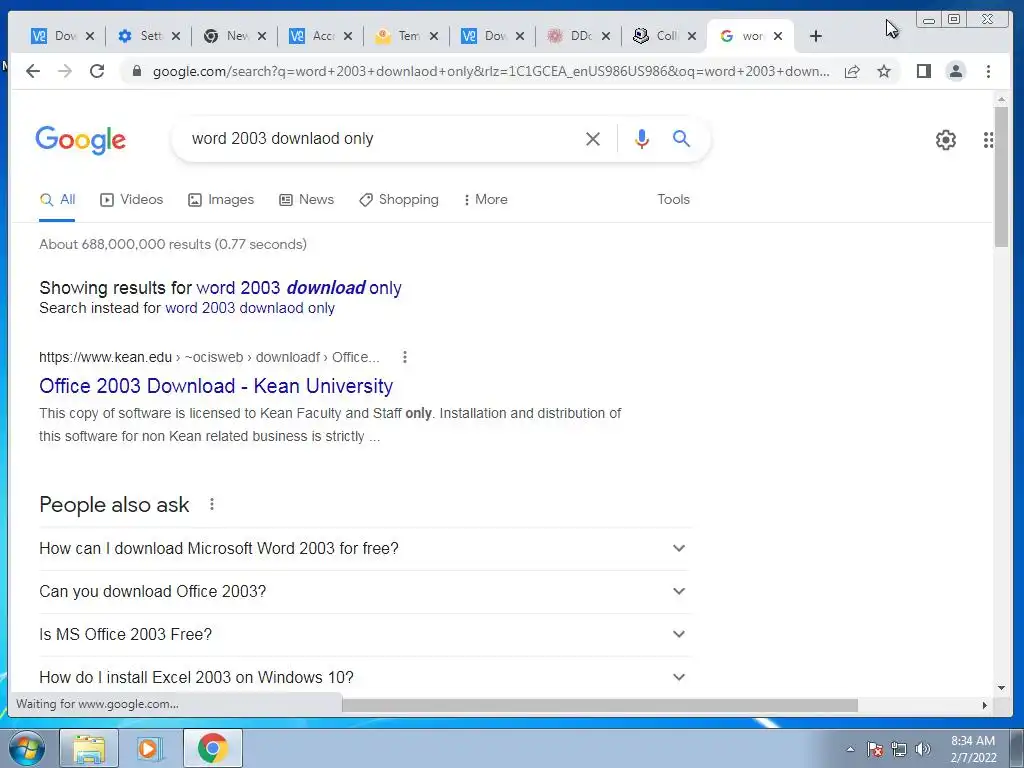Image resolution: width=1024 pixels, height=768 pixels.
Task: Go to Google homepage via logo
Action: 80,140
